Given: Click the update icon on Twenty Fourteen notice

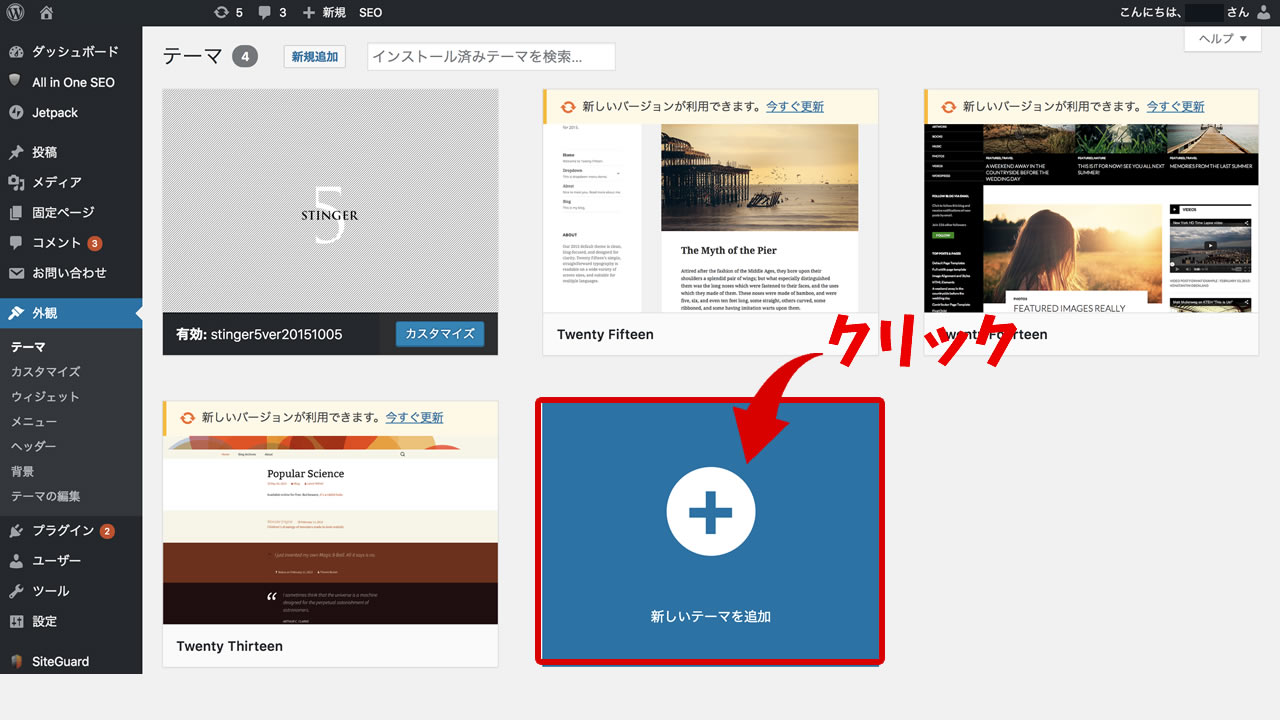Looking at the screenshot, I should click(949, 106).
